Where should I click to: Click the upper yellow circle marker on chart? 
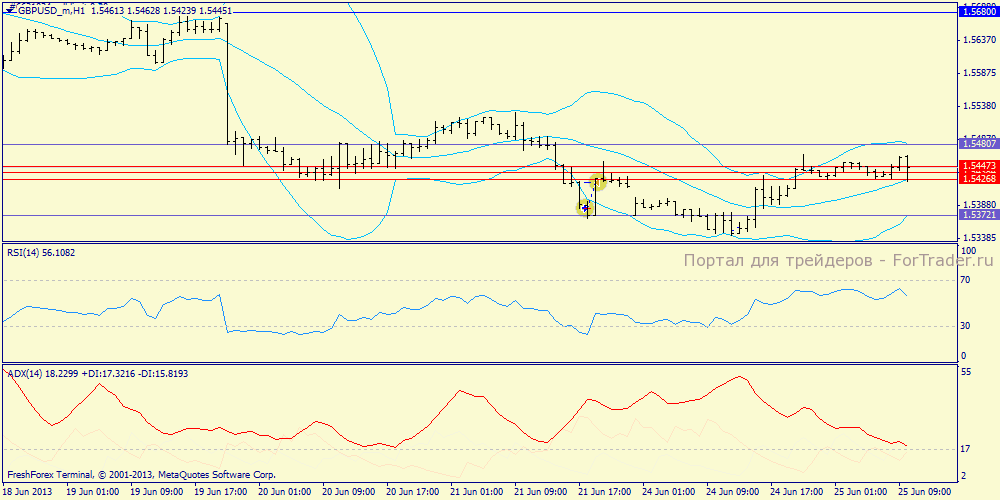tap(599, 182)
